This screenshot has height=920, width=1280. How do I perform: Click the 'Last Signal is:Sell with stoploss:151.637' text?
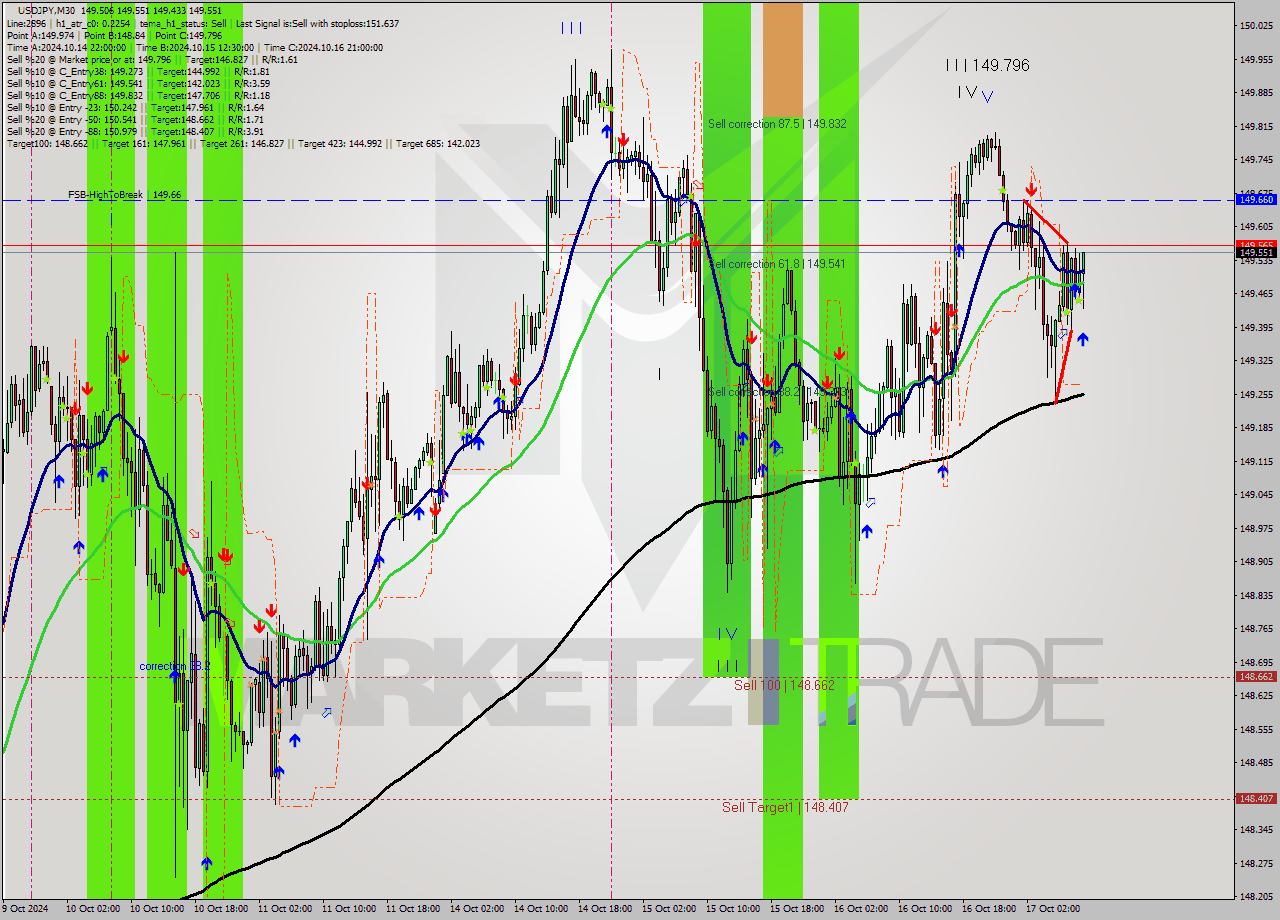click(317, 24)
